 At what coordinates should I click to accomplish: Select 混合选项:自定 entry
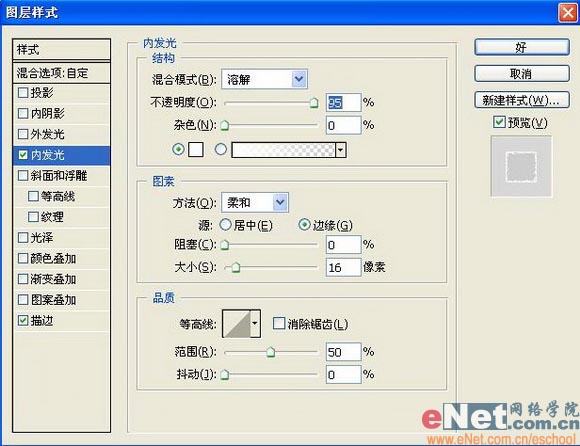pos(61,73)
